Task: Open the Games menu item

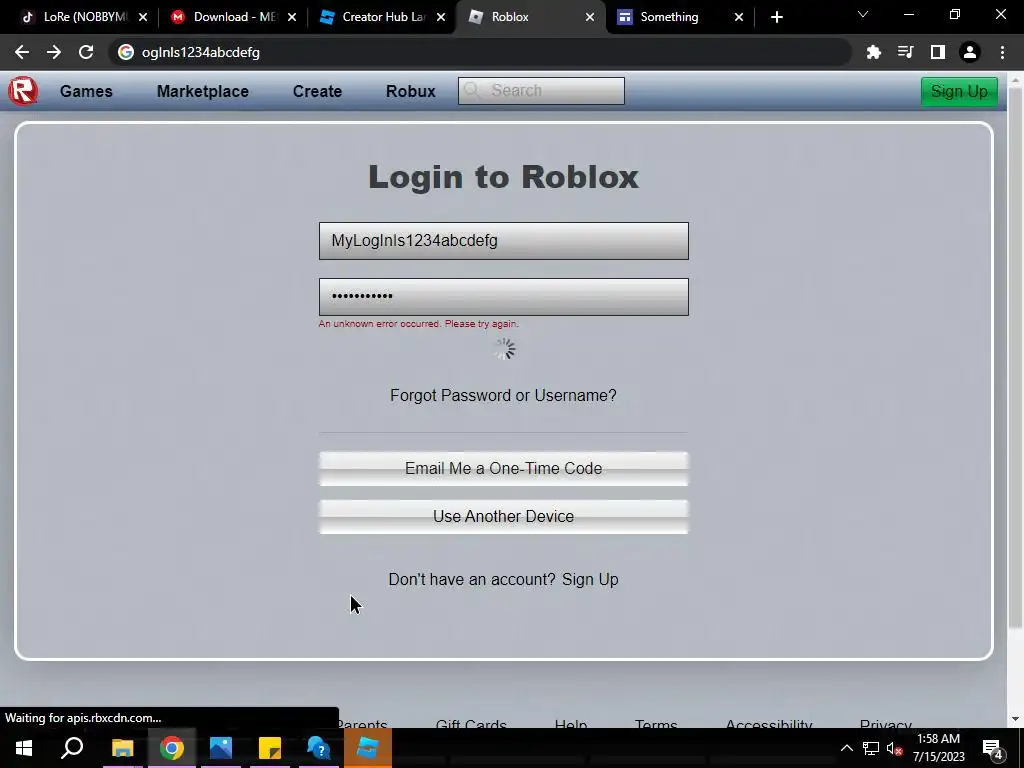Action: click(x=86, y=91)
